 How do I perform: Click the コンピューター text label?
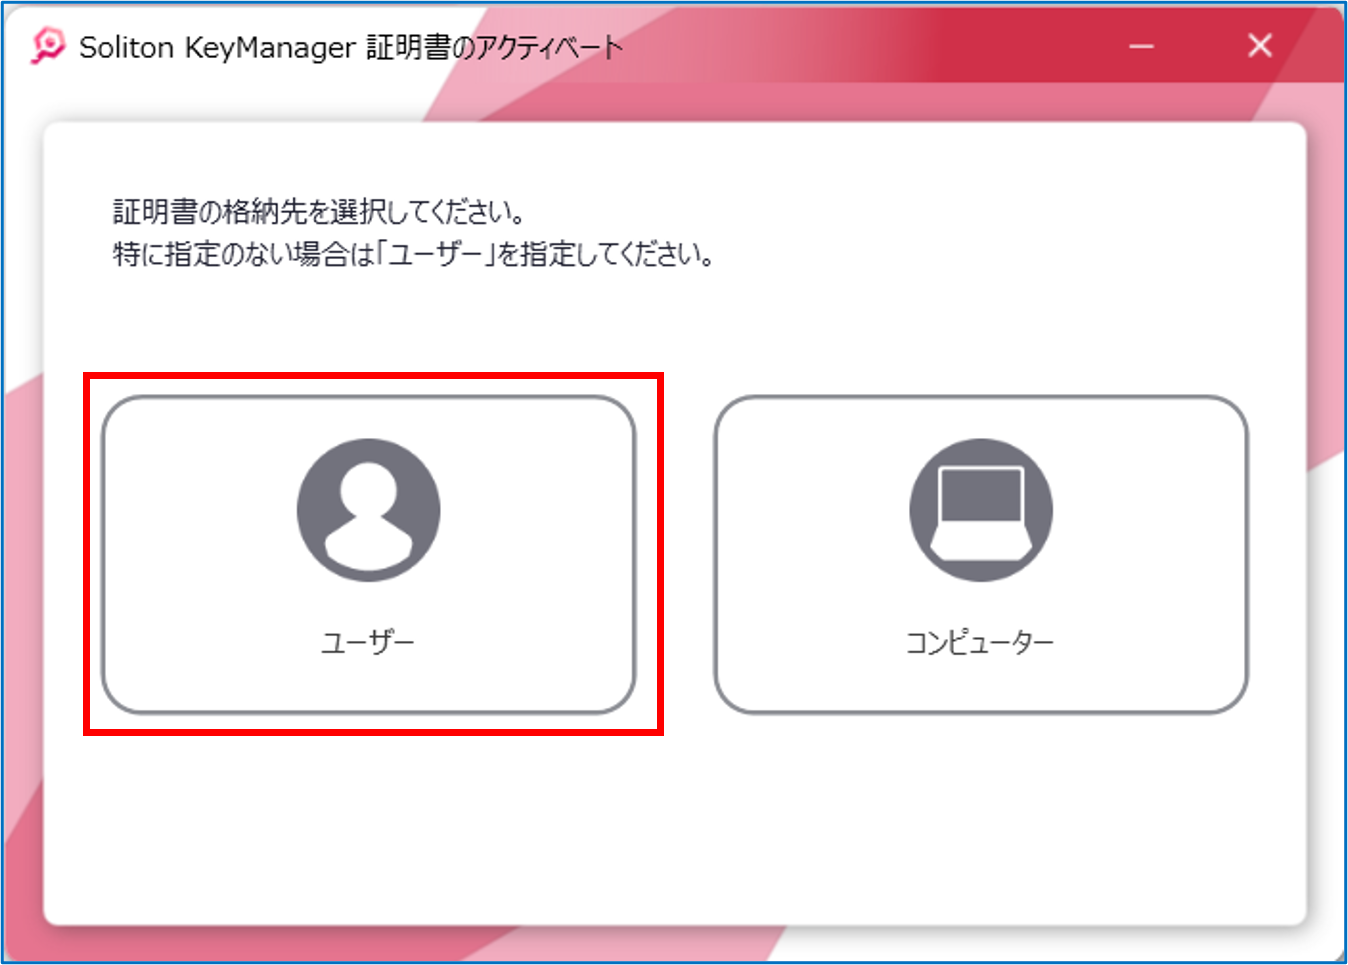980,642
